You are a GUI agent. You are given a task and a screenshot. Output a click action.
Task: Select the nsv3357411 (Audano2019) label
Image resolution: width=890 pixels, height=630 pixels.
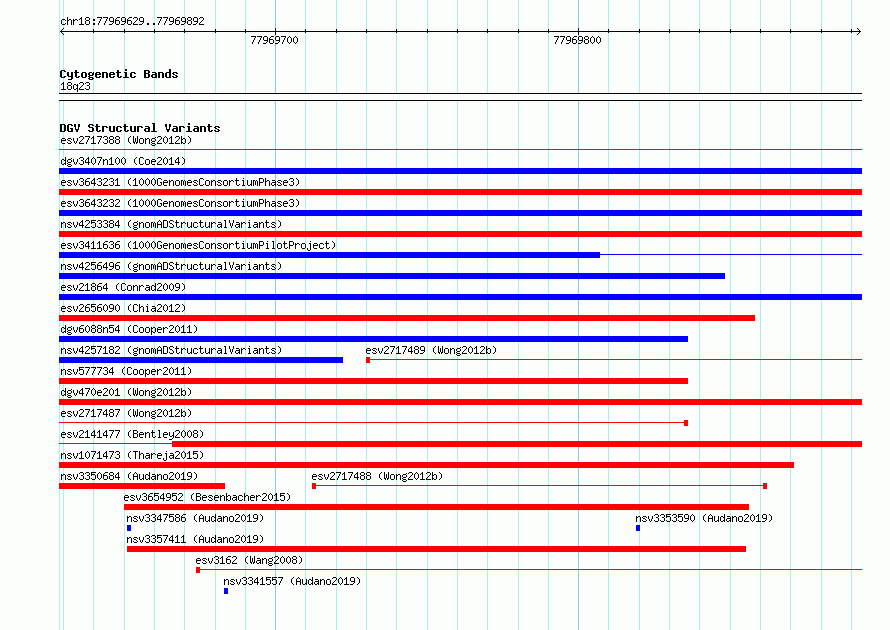point(195,539)
